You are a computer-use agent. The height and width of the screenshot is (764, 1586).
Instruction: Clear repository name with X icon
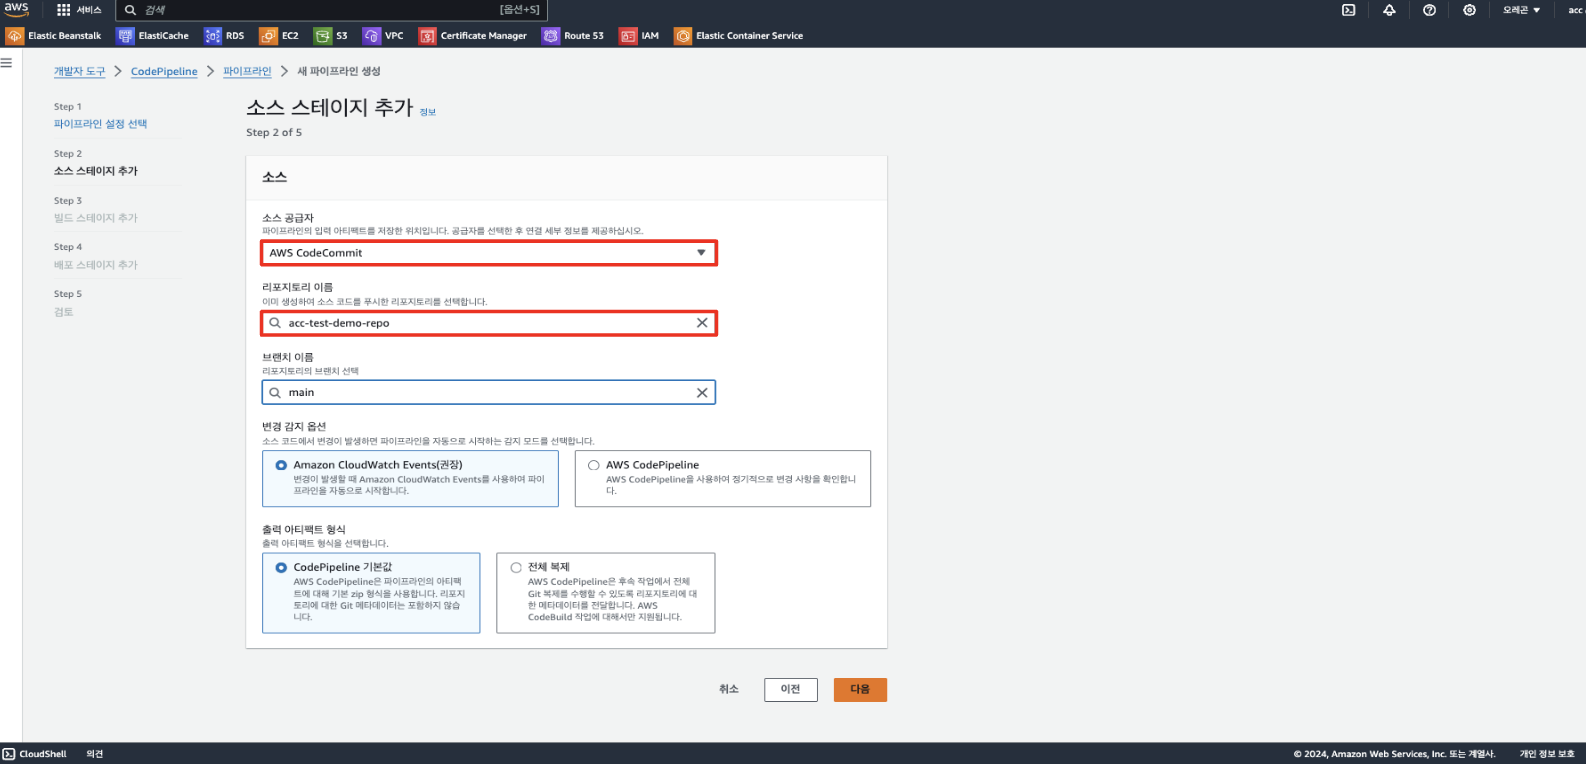click(702, 323)
